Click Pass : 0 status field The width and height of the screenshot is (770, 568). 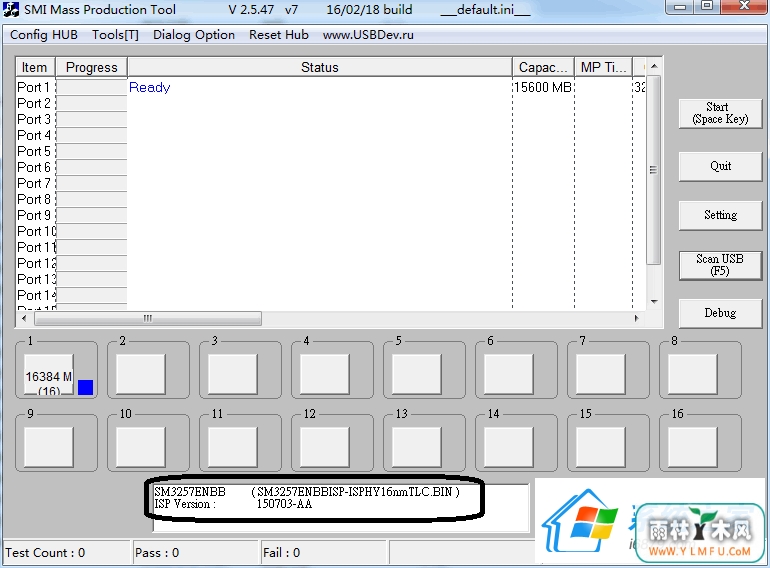pyautogui.click(x=195, y=553)
